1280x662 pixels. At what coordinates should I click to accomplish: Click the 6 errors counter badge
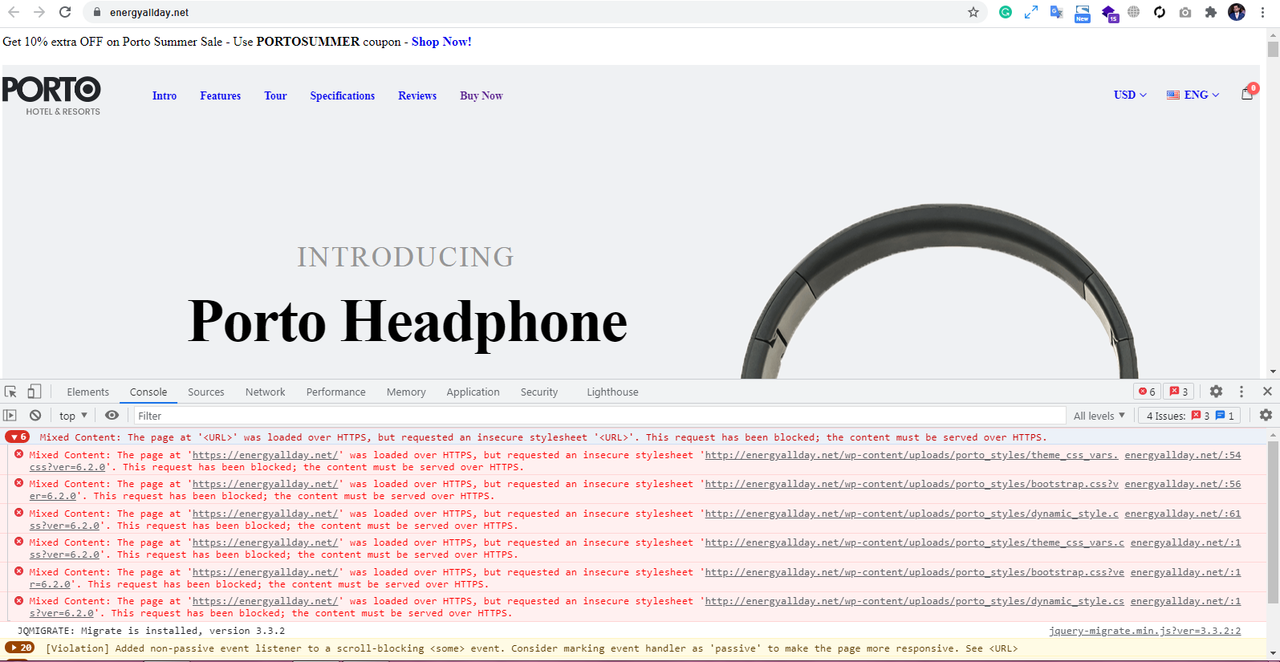[x=1146, y=392]
